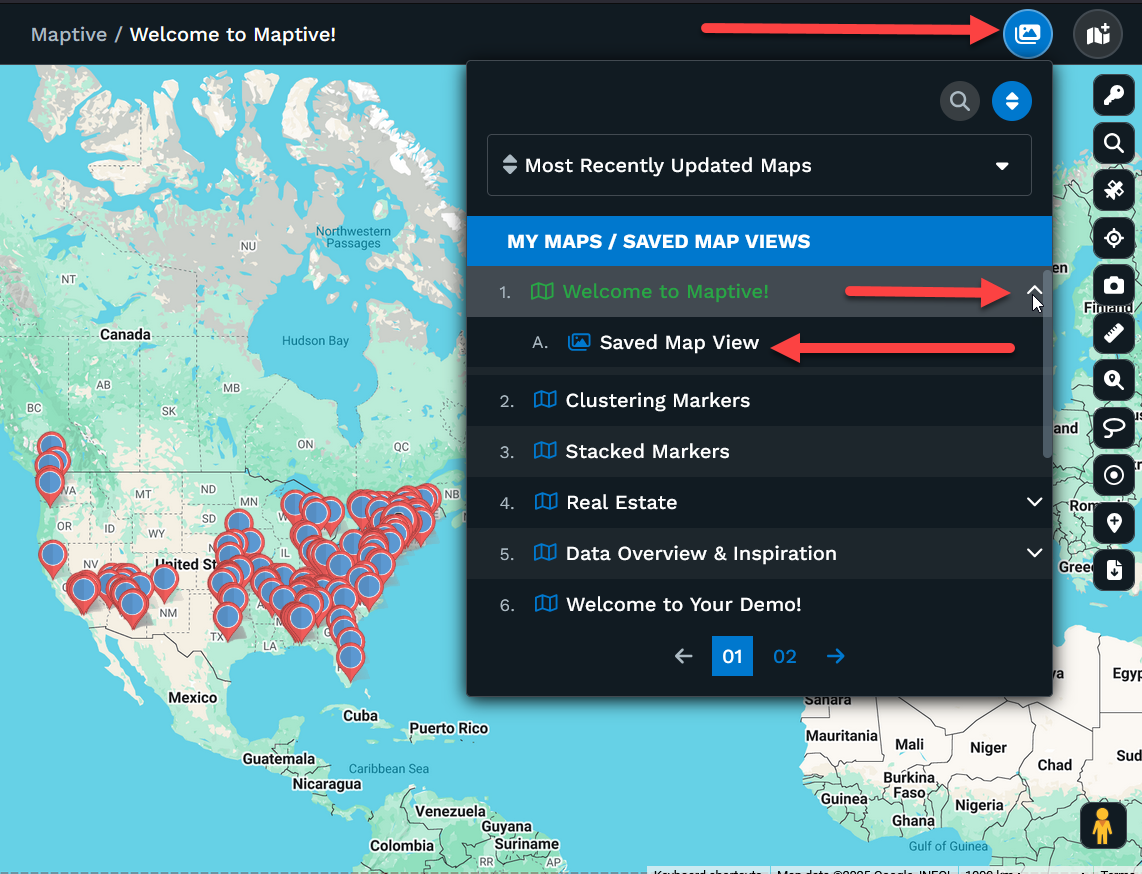Click the Puerto Rico map label
Image resolution: width=1142 pixels, height=874 pixels.
(x=449, y=728)
